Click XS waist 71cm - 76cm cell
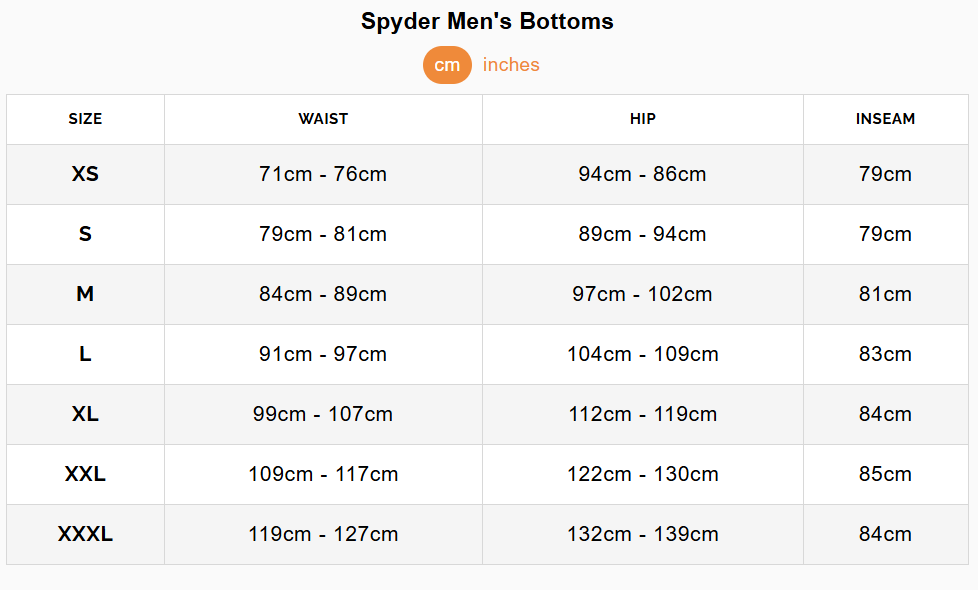978x590 pixels. 323,174
